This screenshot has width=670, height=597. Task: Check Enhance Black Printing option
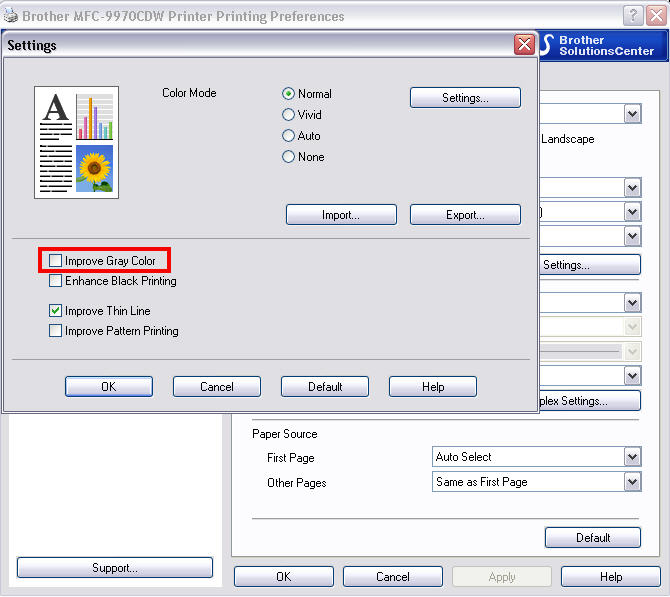point(56,281)
